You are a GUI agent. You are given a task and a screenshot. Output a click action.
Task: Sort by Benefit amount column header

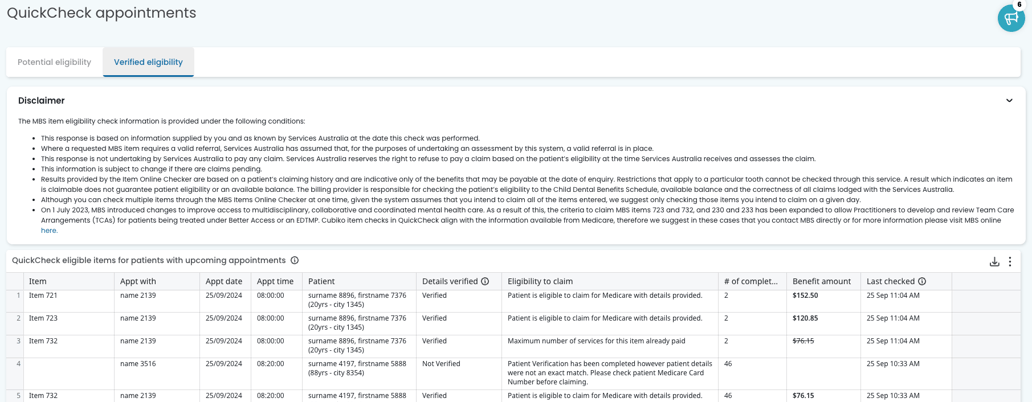point(821,282)
